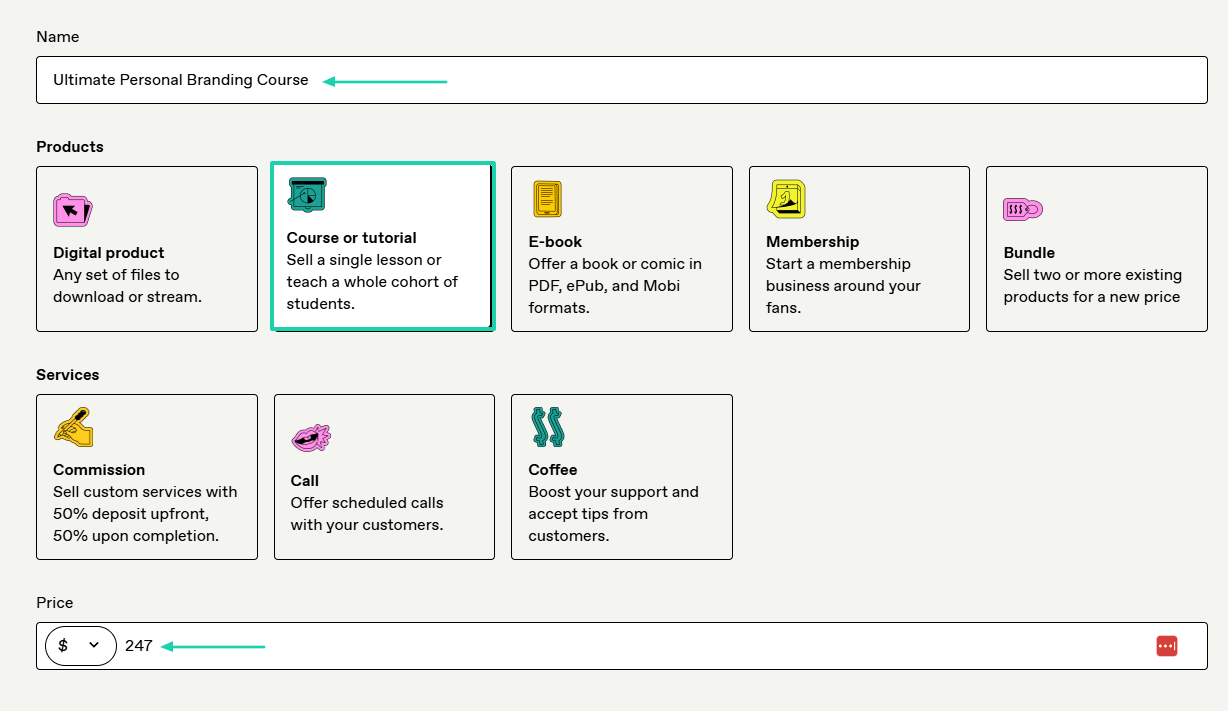Select the Digital product type
The width and height of the screenshot is (1228, 711).
(x=147, y=249)
